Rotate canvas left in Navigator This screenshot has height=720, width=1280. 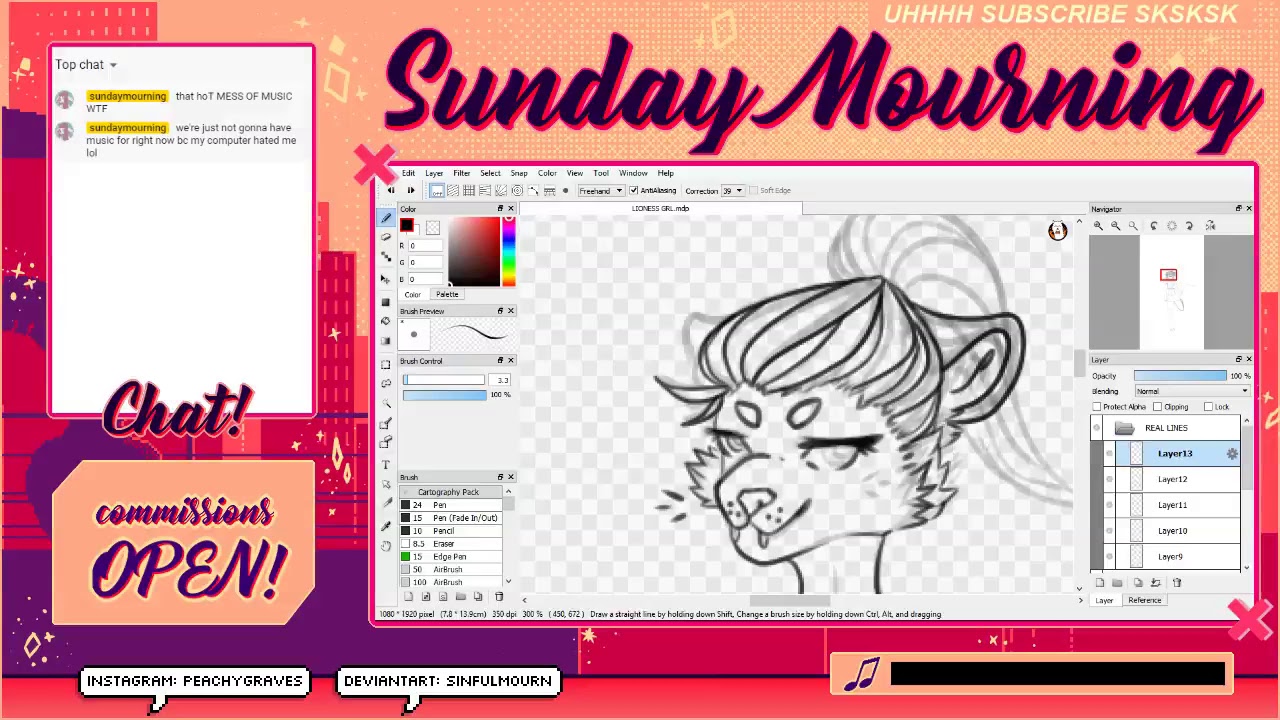(1154, 226)
